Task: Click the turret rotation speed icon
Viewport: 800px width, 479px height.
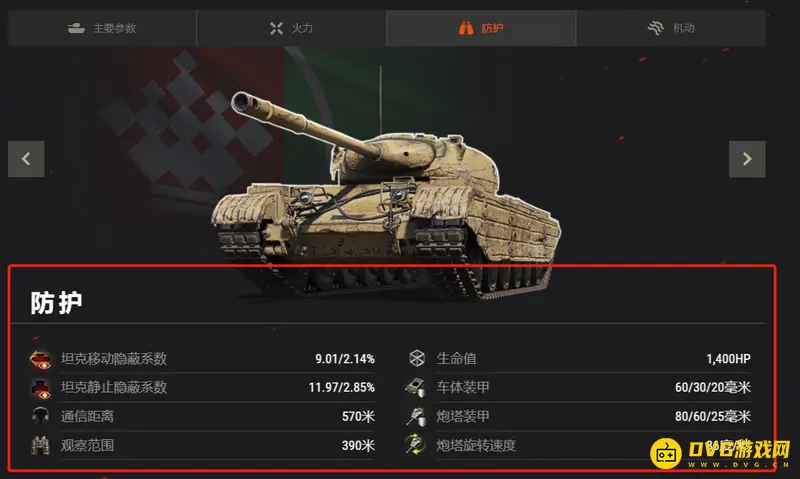Action: 415,444
